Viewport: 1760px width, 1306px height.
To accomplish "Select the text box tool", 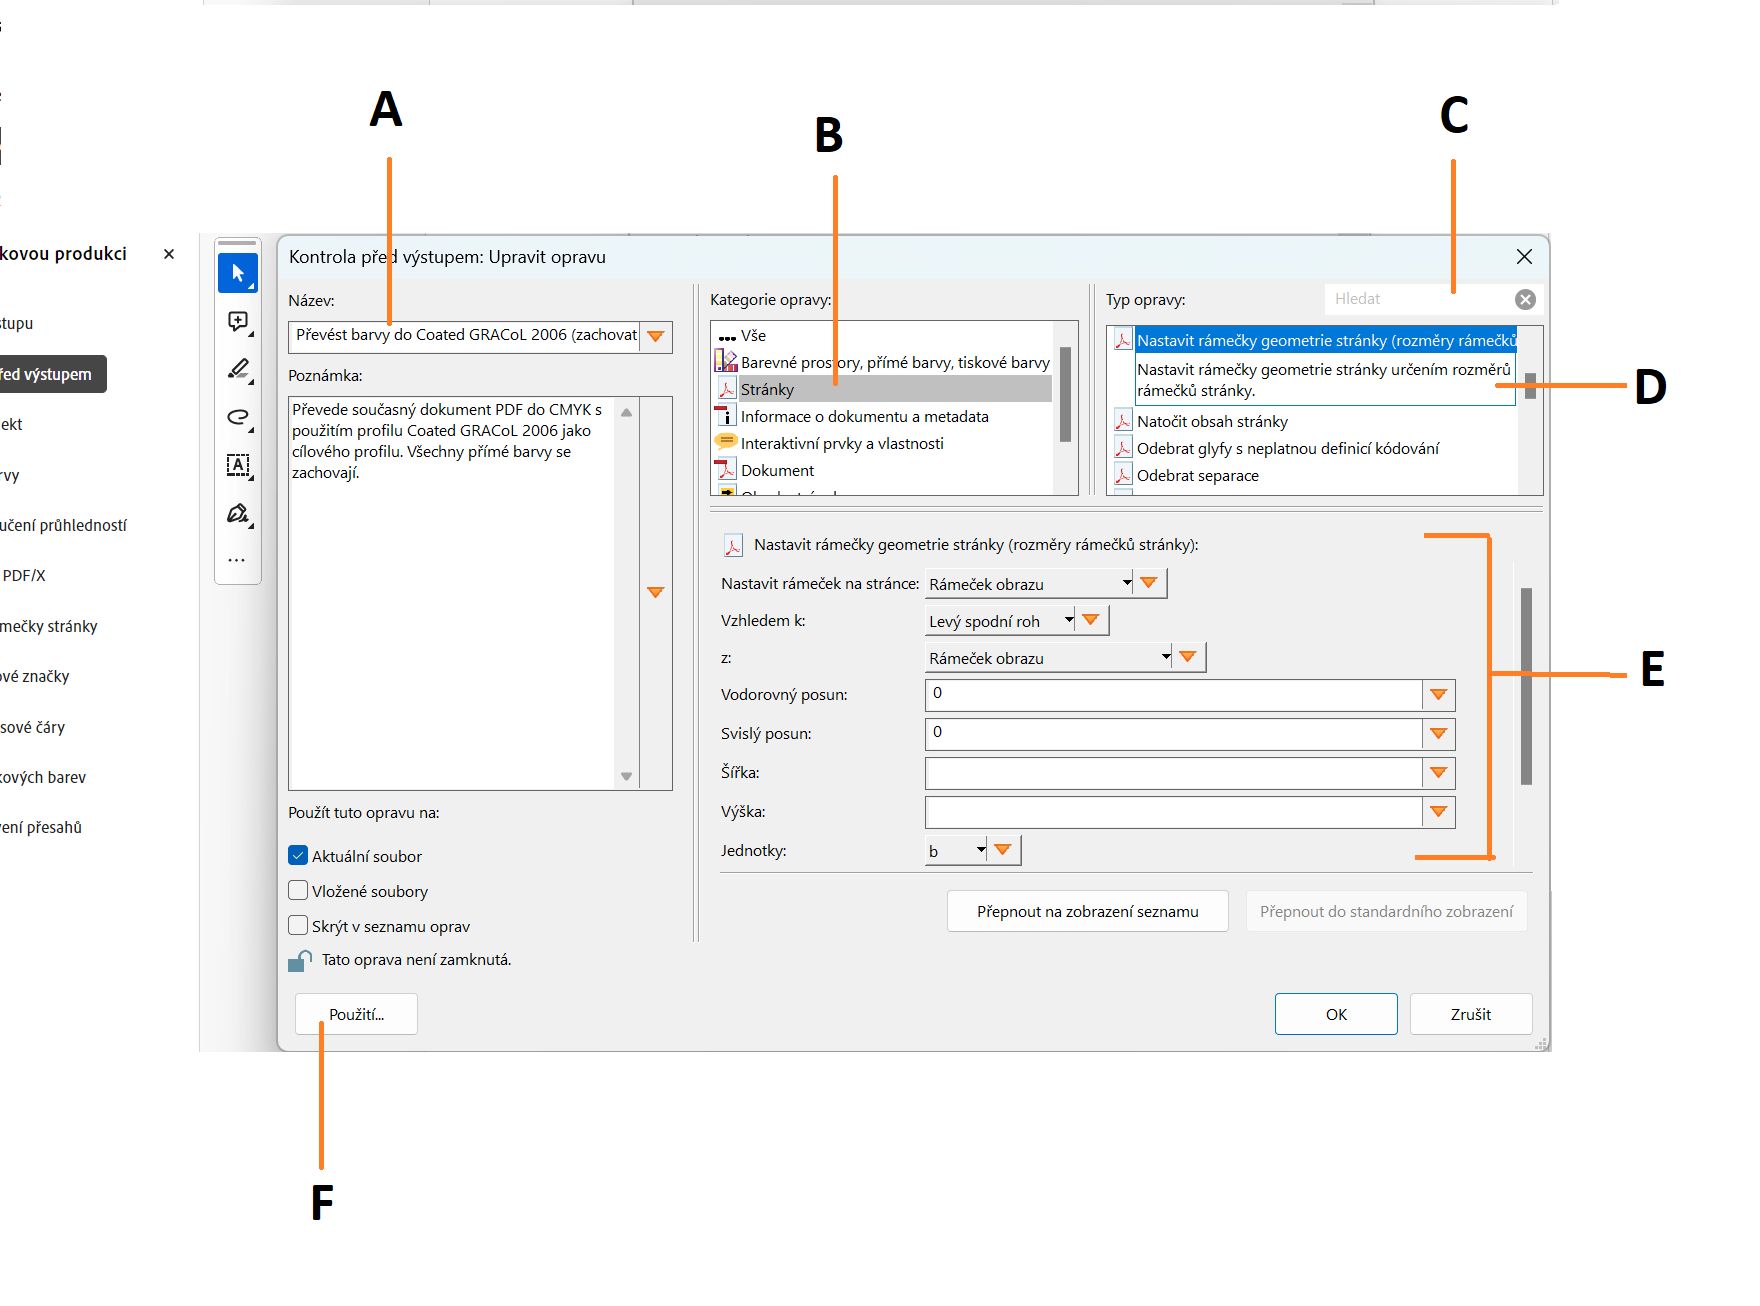I will point(238,465).
